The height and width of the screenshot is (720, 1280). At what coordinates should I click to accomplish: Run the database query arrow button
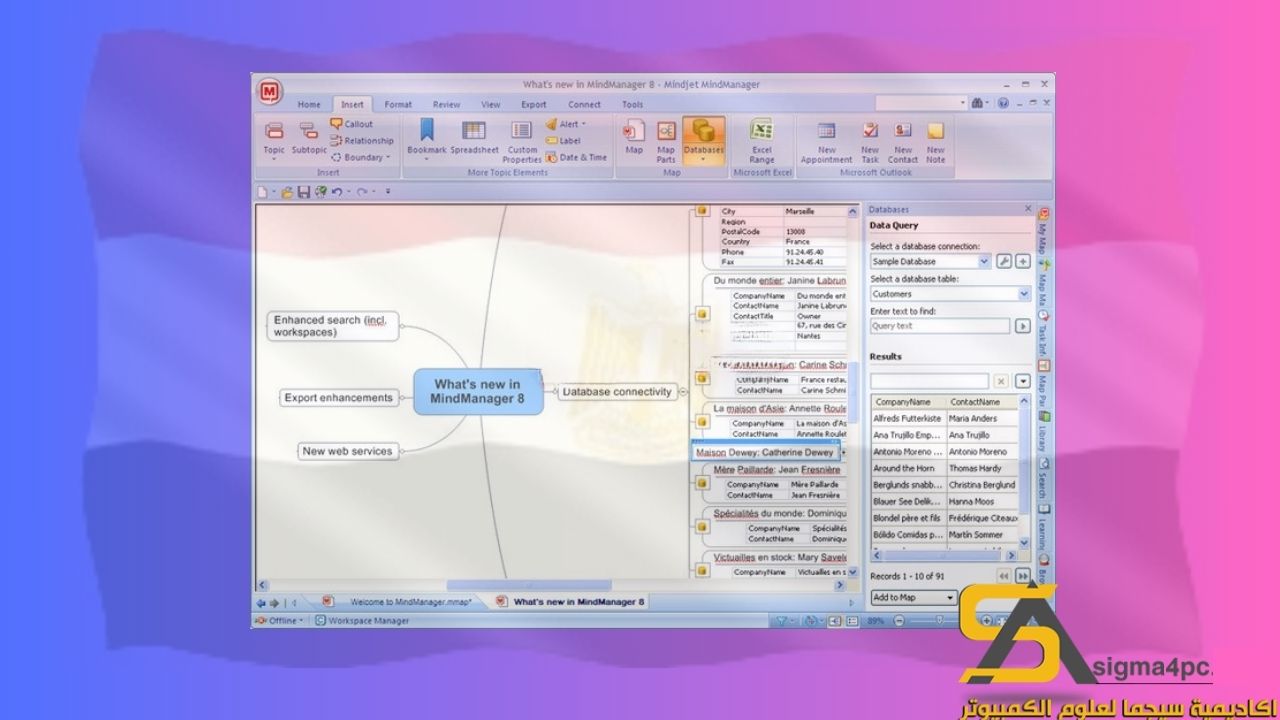pos(1023,326)
